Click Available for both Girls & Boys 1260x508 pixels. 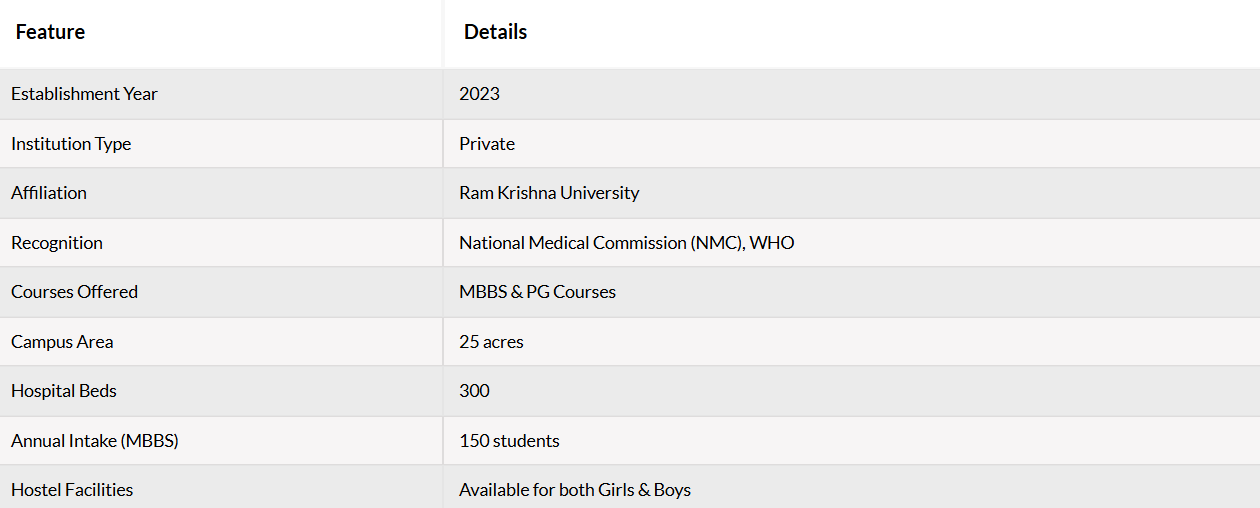(x=575, y=490)
